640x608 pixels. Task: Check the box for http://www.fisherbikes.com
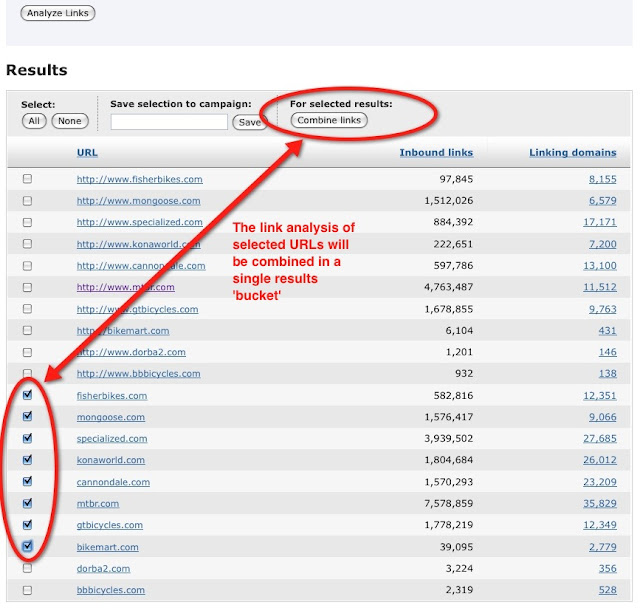point(28,179)
